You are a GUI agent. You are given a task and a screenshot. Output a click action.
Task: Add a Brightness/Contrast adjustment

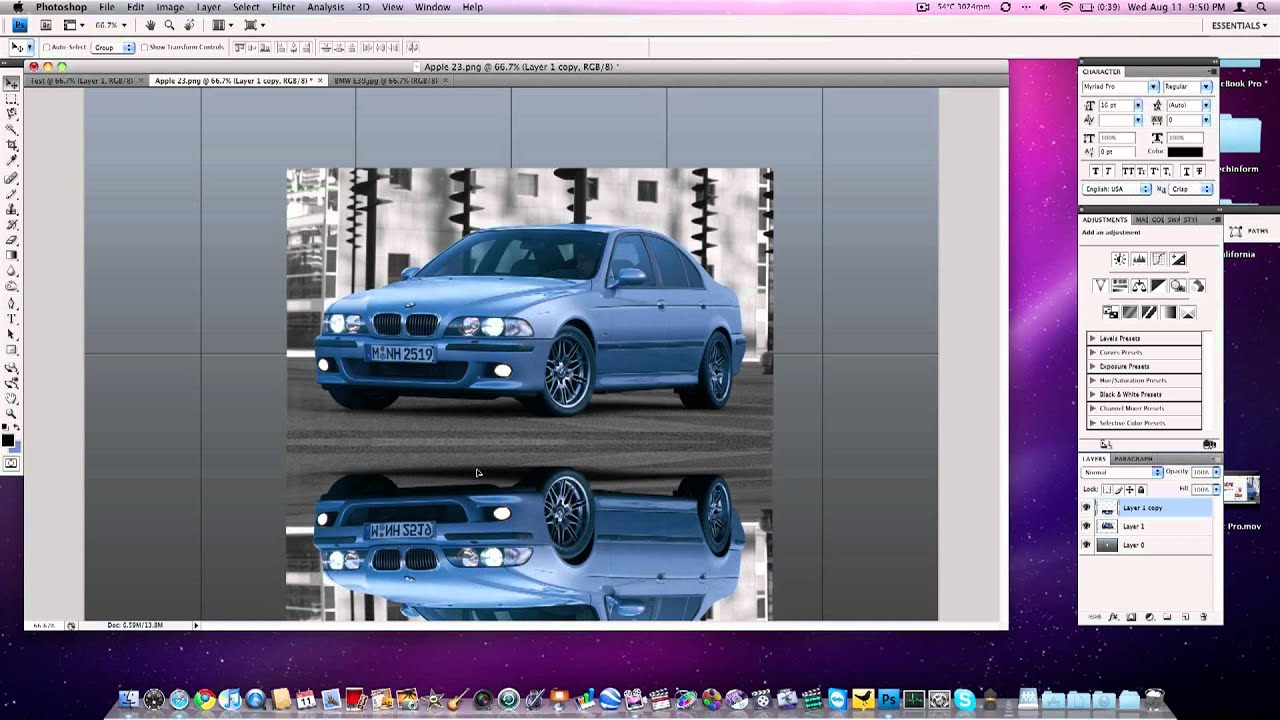tap(1119, 260)
